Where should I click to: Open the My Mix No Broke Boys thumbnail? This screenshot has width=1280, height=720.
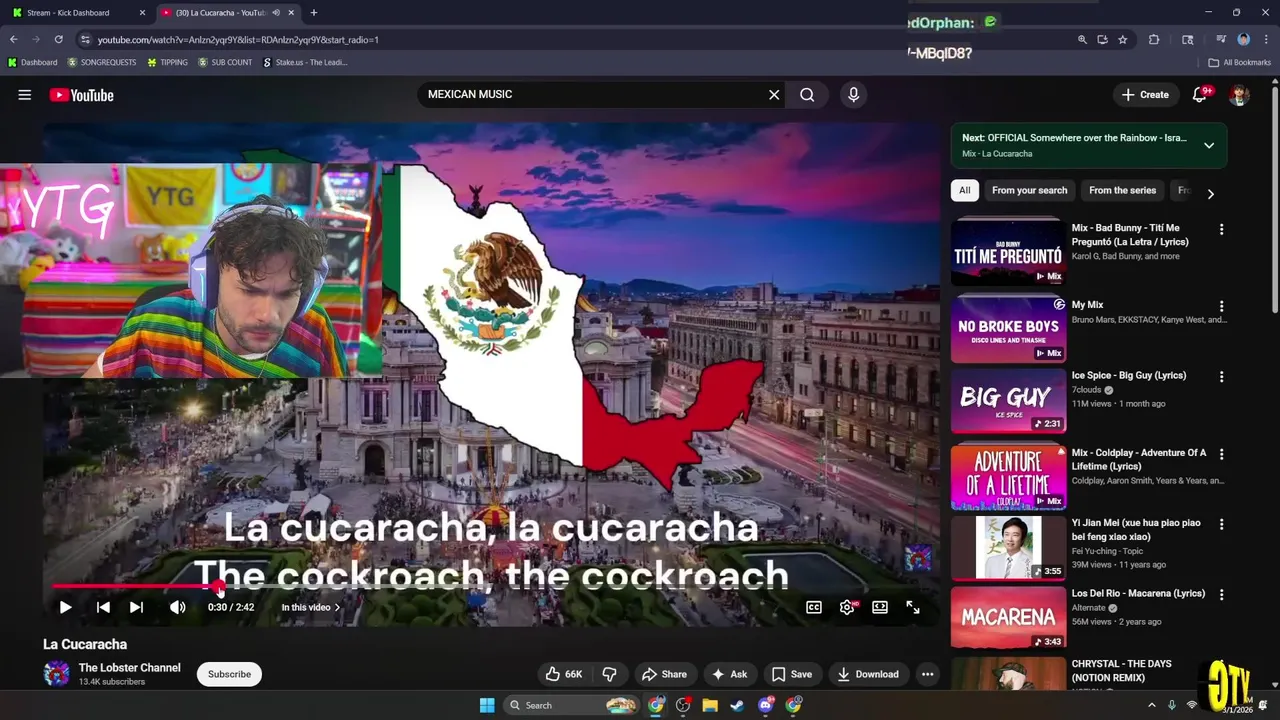point(1008,327)
